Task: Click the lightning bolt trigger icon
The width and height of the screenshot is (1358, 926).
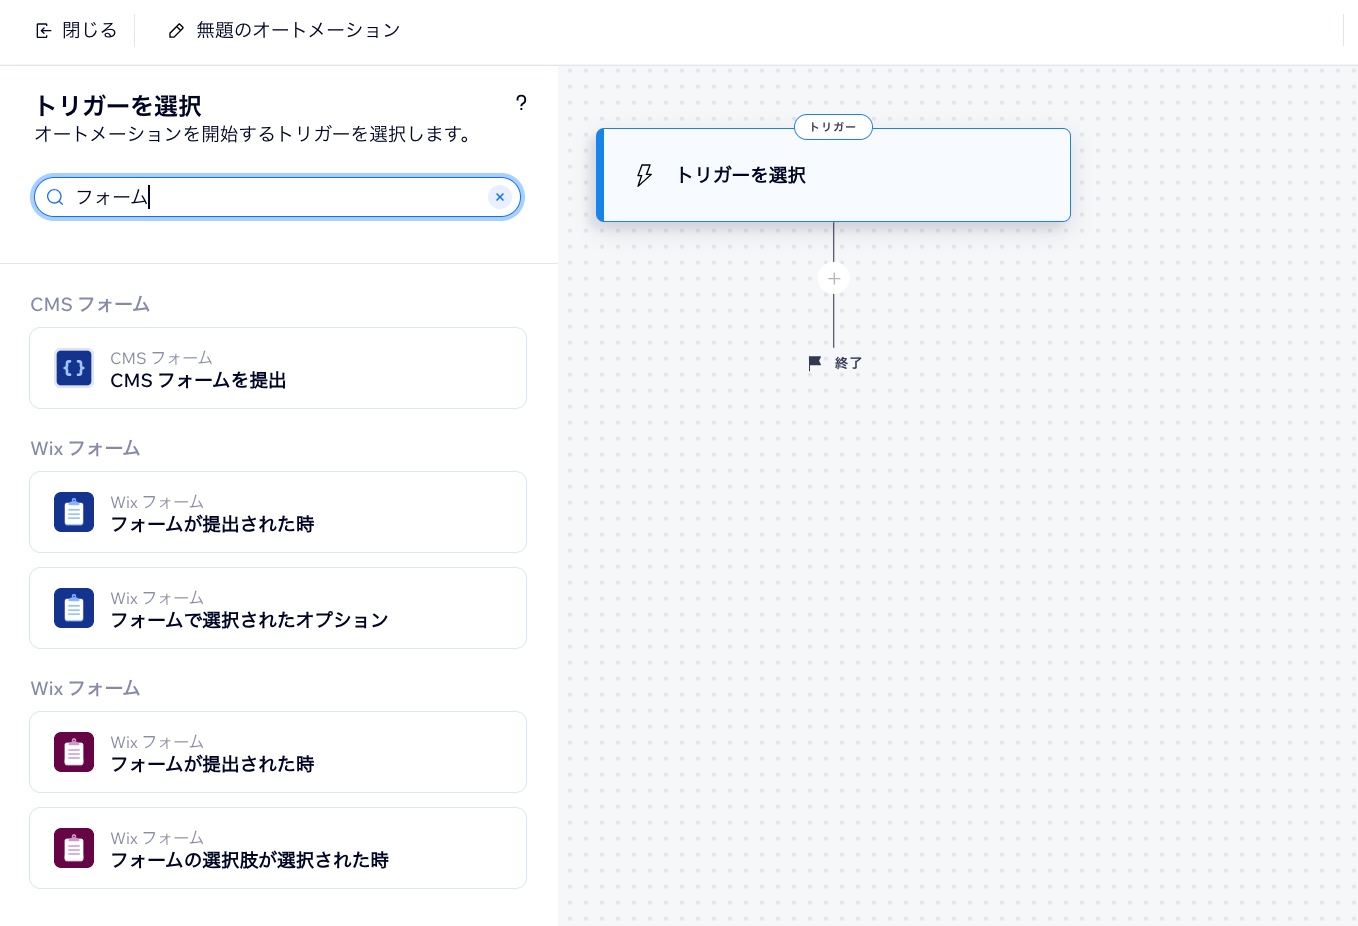Action: point(644,176)
